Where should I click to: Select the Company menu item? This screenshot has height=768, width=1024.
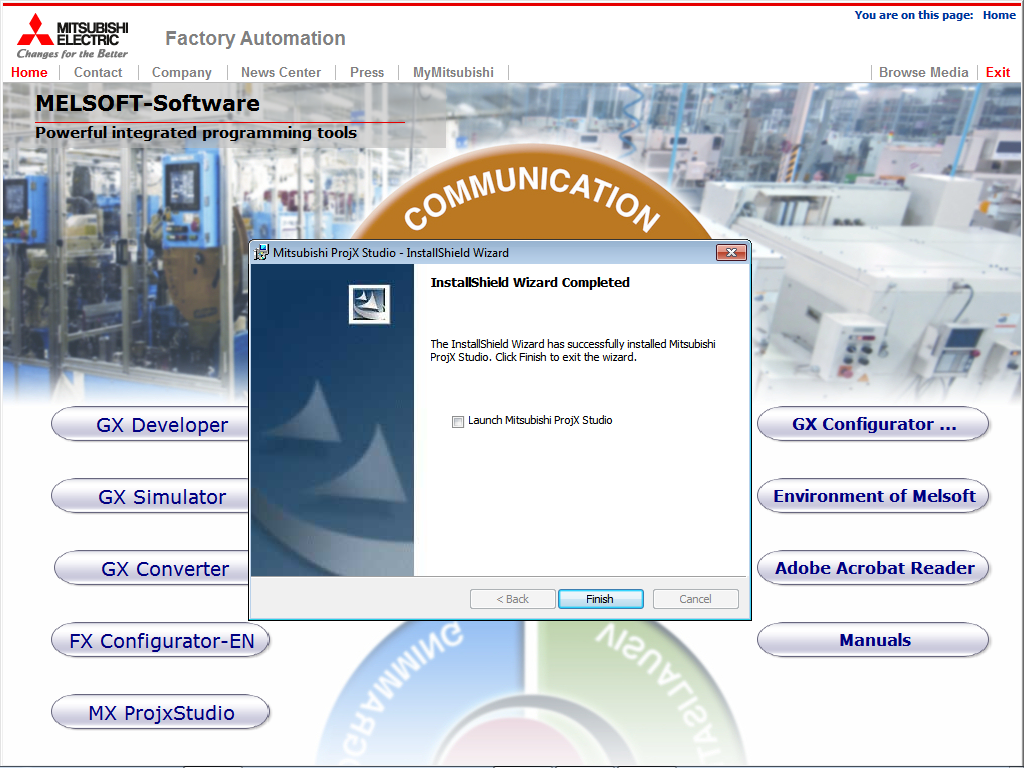(181, 72)
